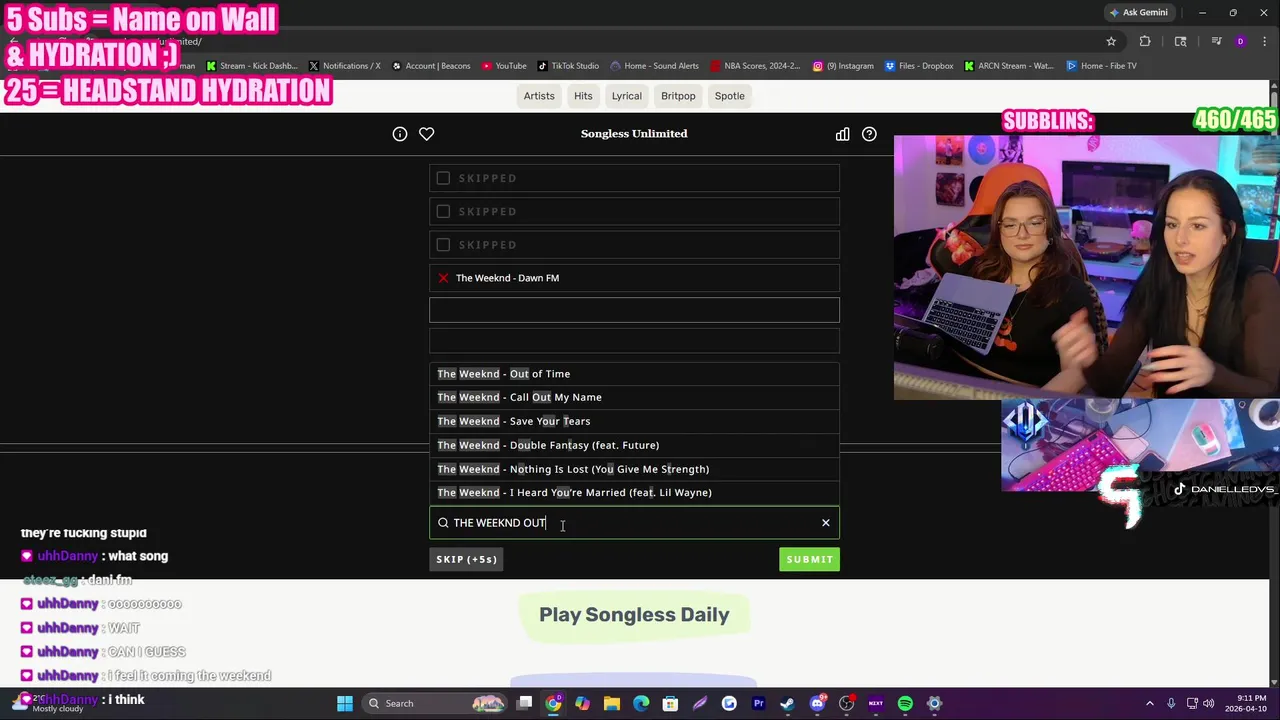The width and height of the screenshot is (1280, 720).
Task: Open Microsoft Store from taskbar
Action: tap(670, 703)
